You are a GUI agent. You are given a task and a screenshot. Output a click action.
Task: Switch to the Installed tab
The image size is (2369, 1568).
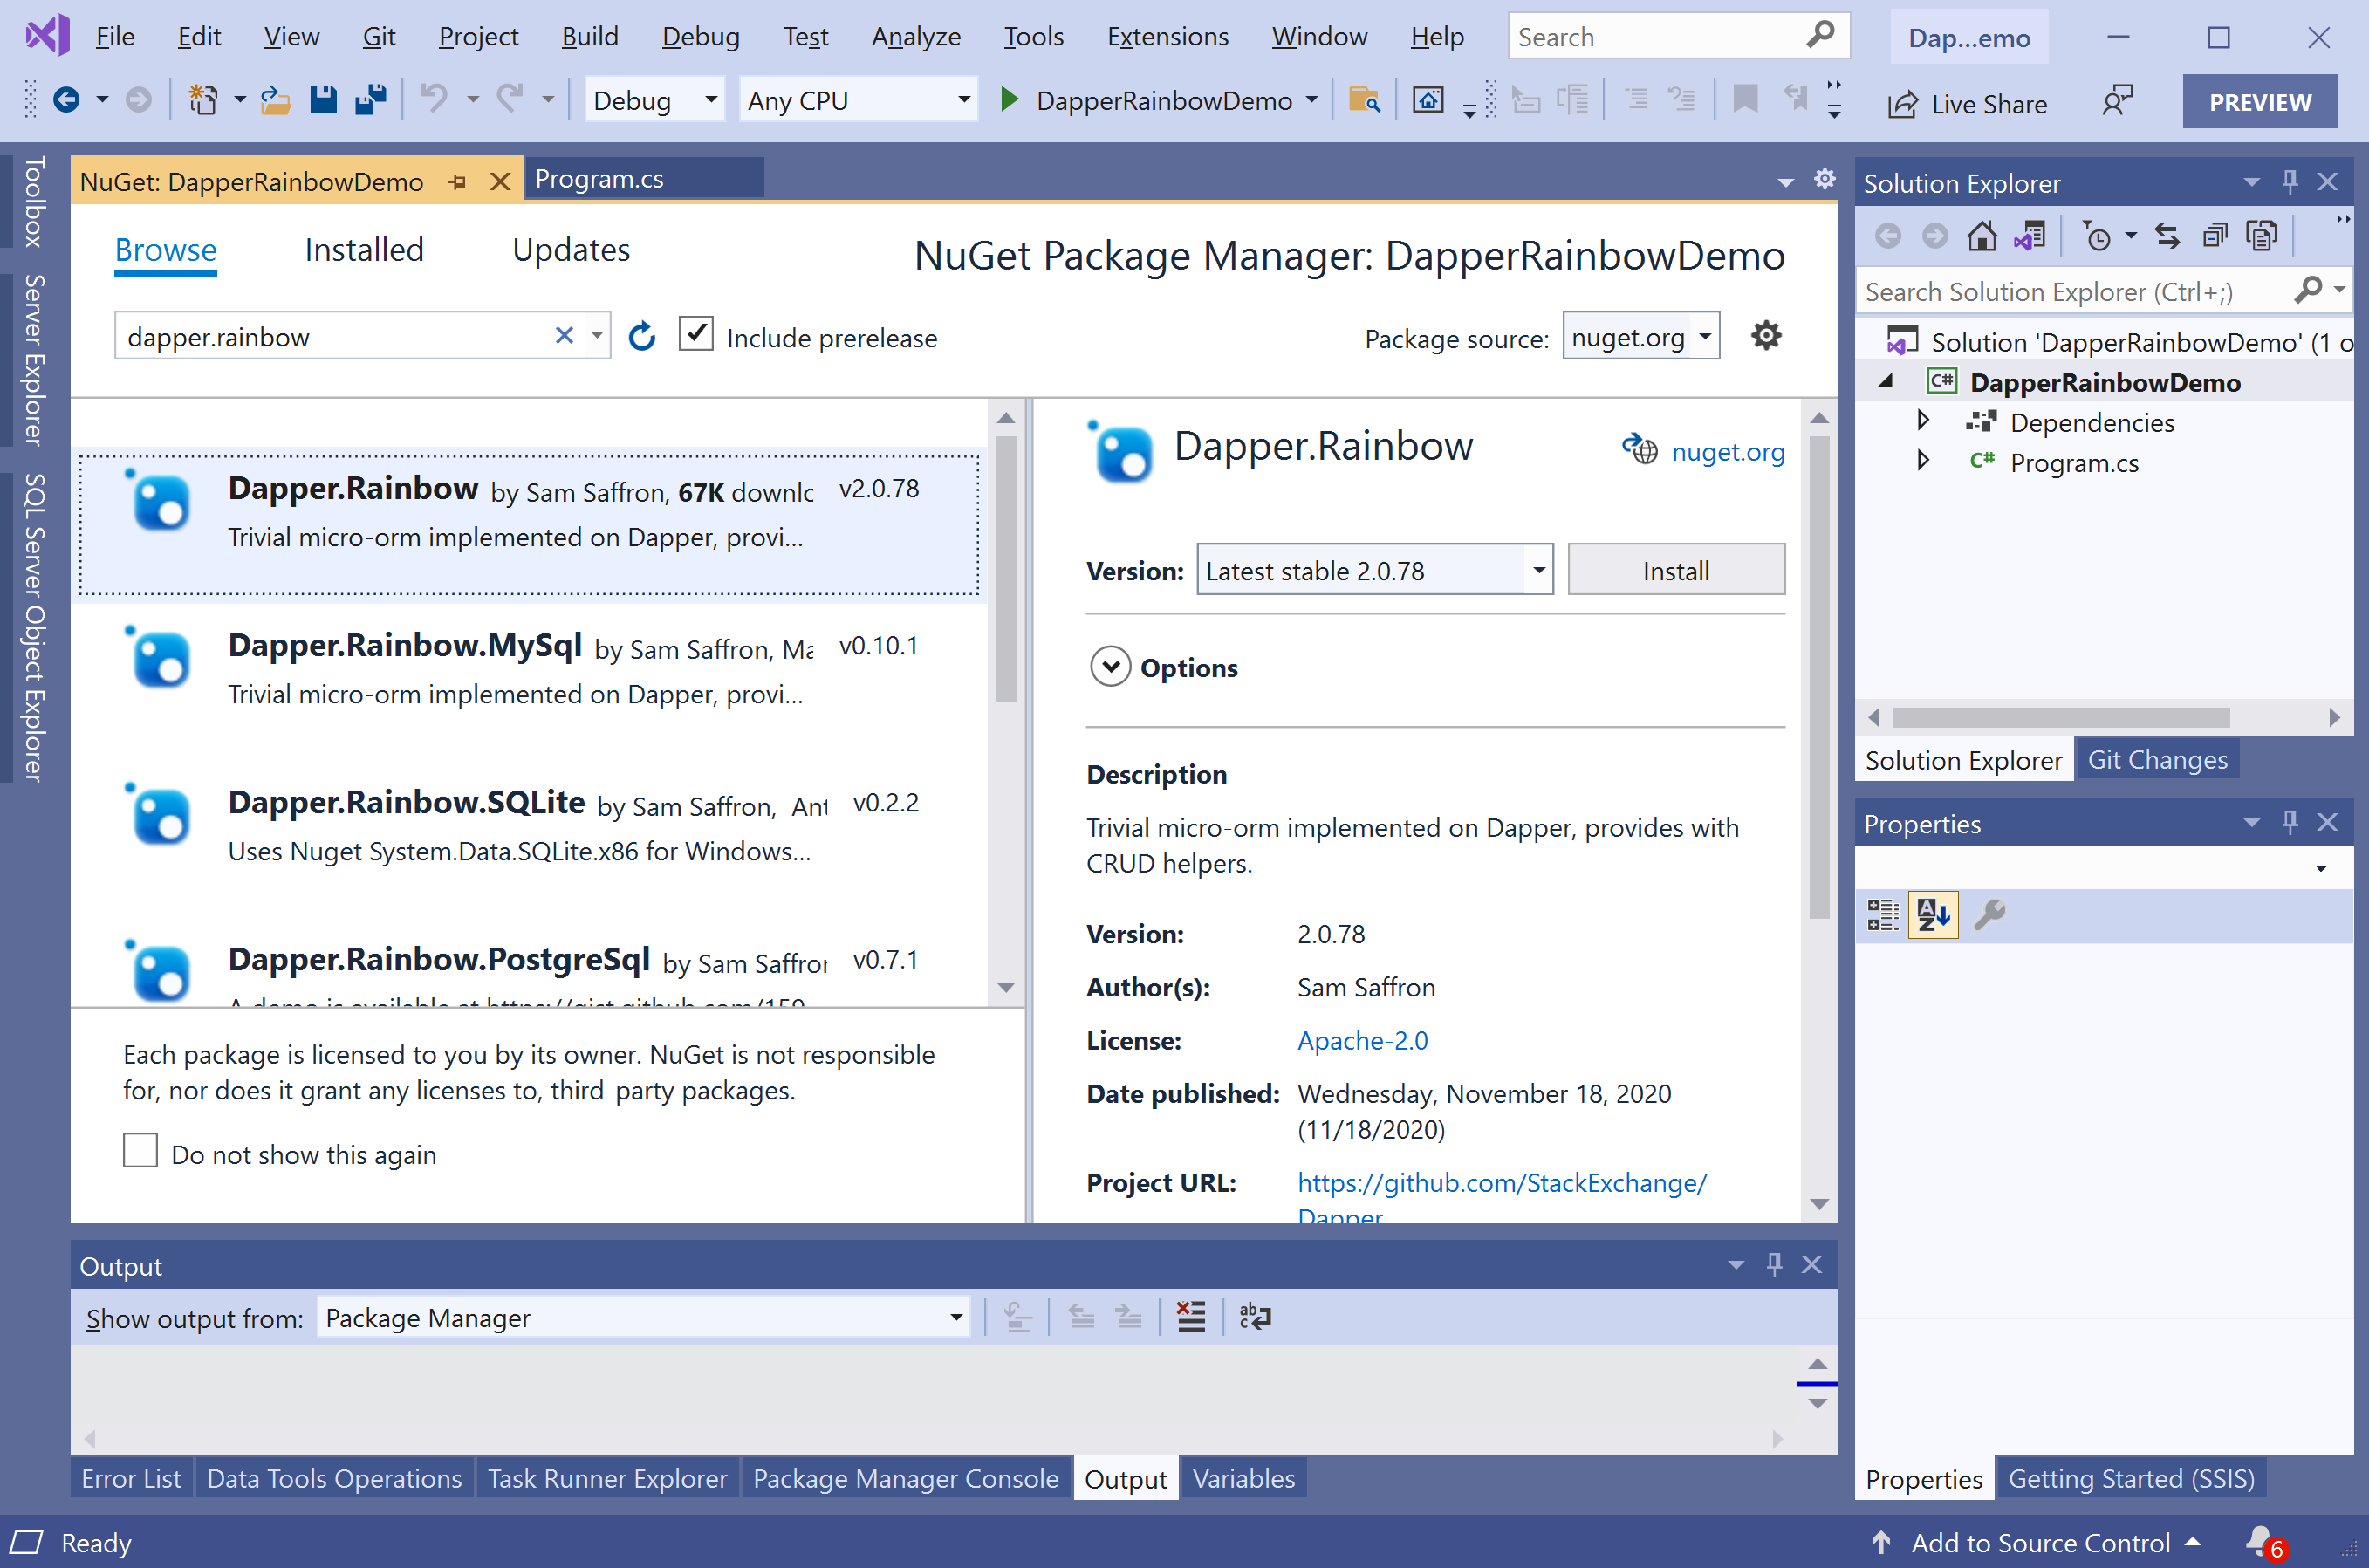[x=364, y=250]
